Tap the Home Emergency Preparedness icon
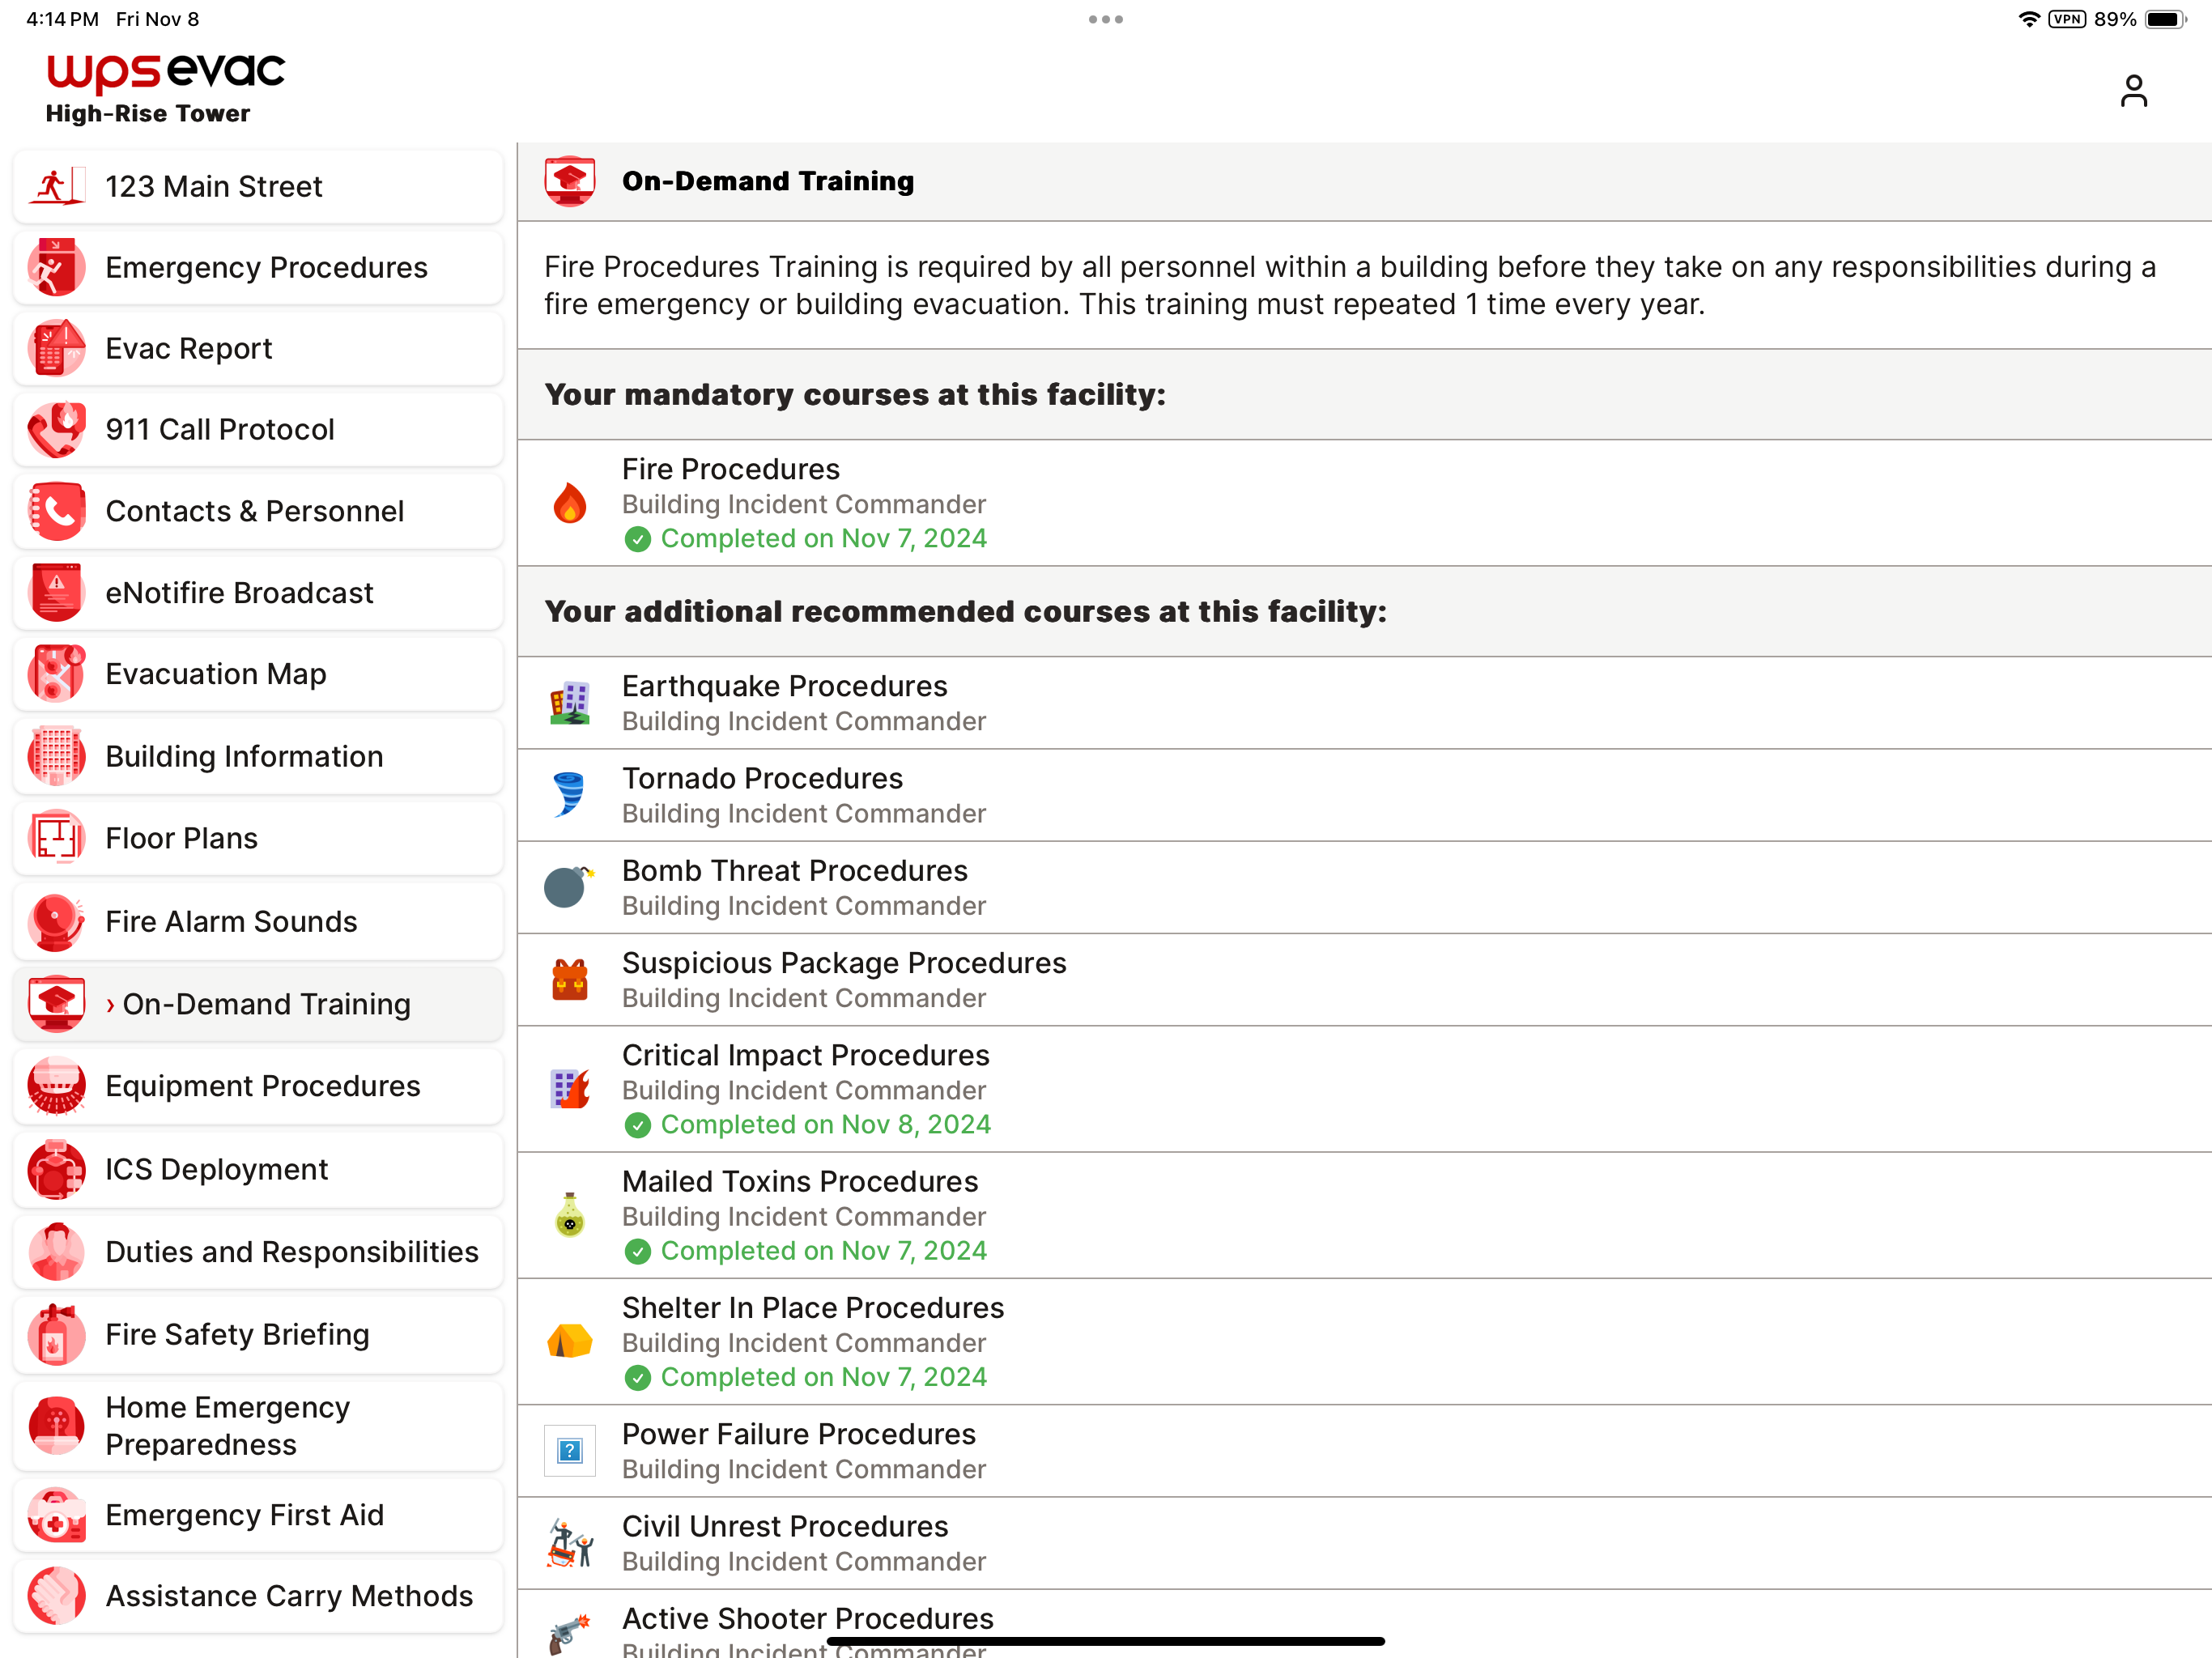 (57, 1426)
